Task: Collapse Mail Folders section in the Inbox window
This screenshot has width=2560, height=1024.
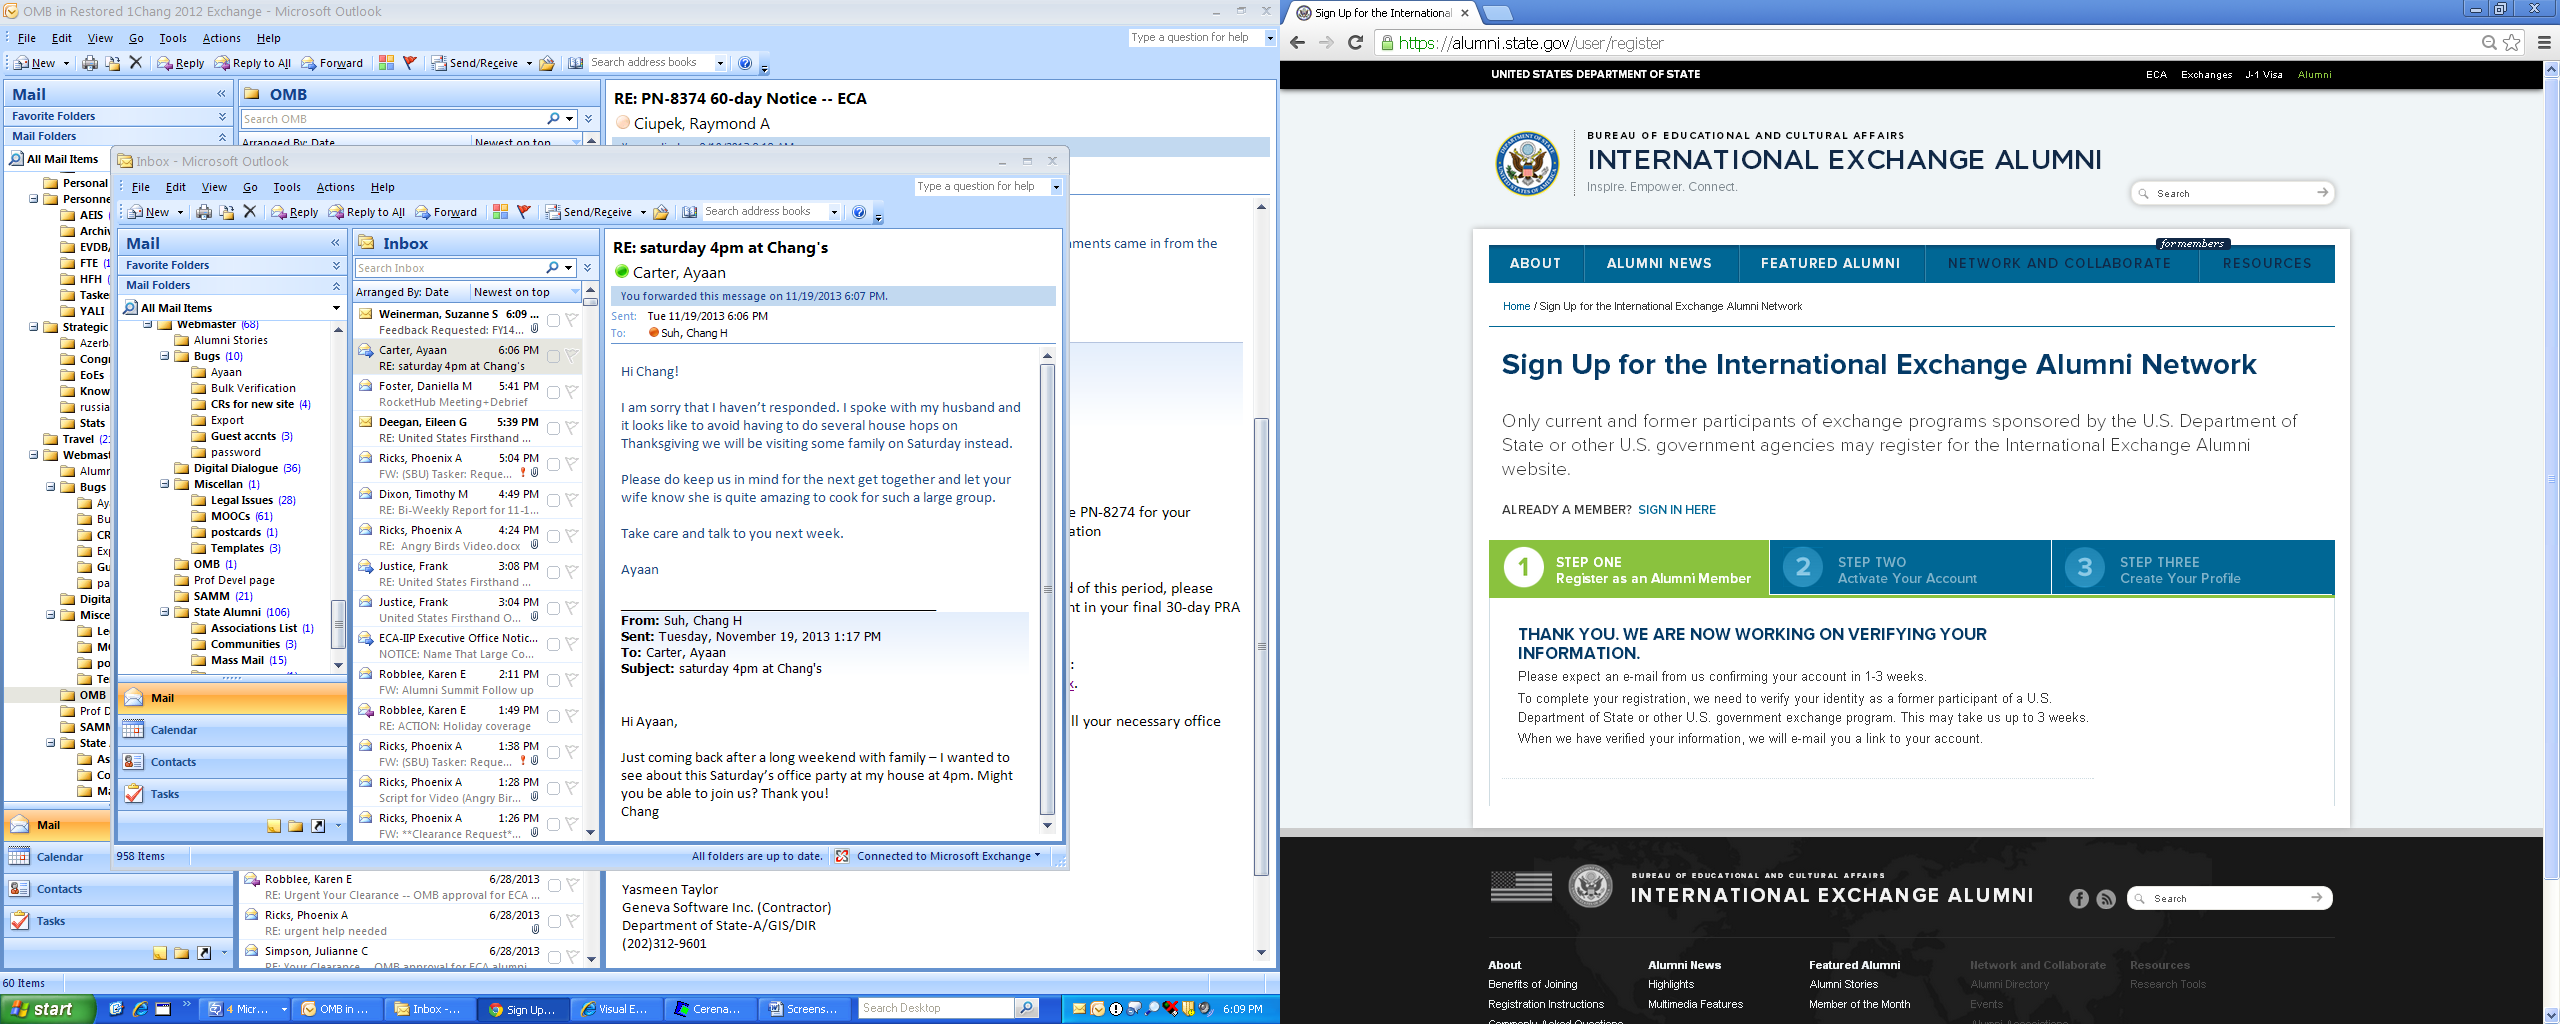Action: (336, 286)
